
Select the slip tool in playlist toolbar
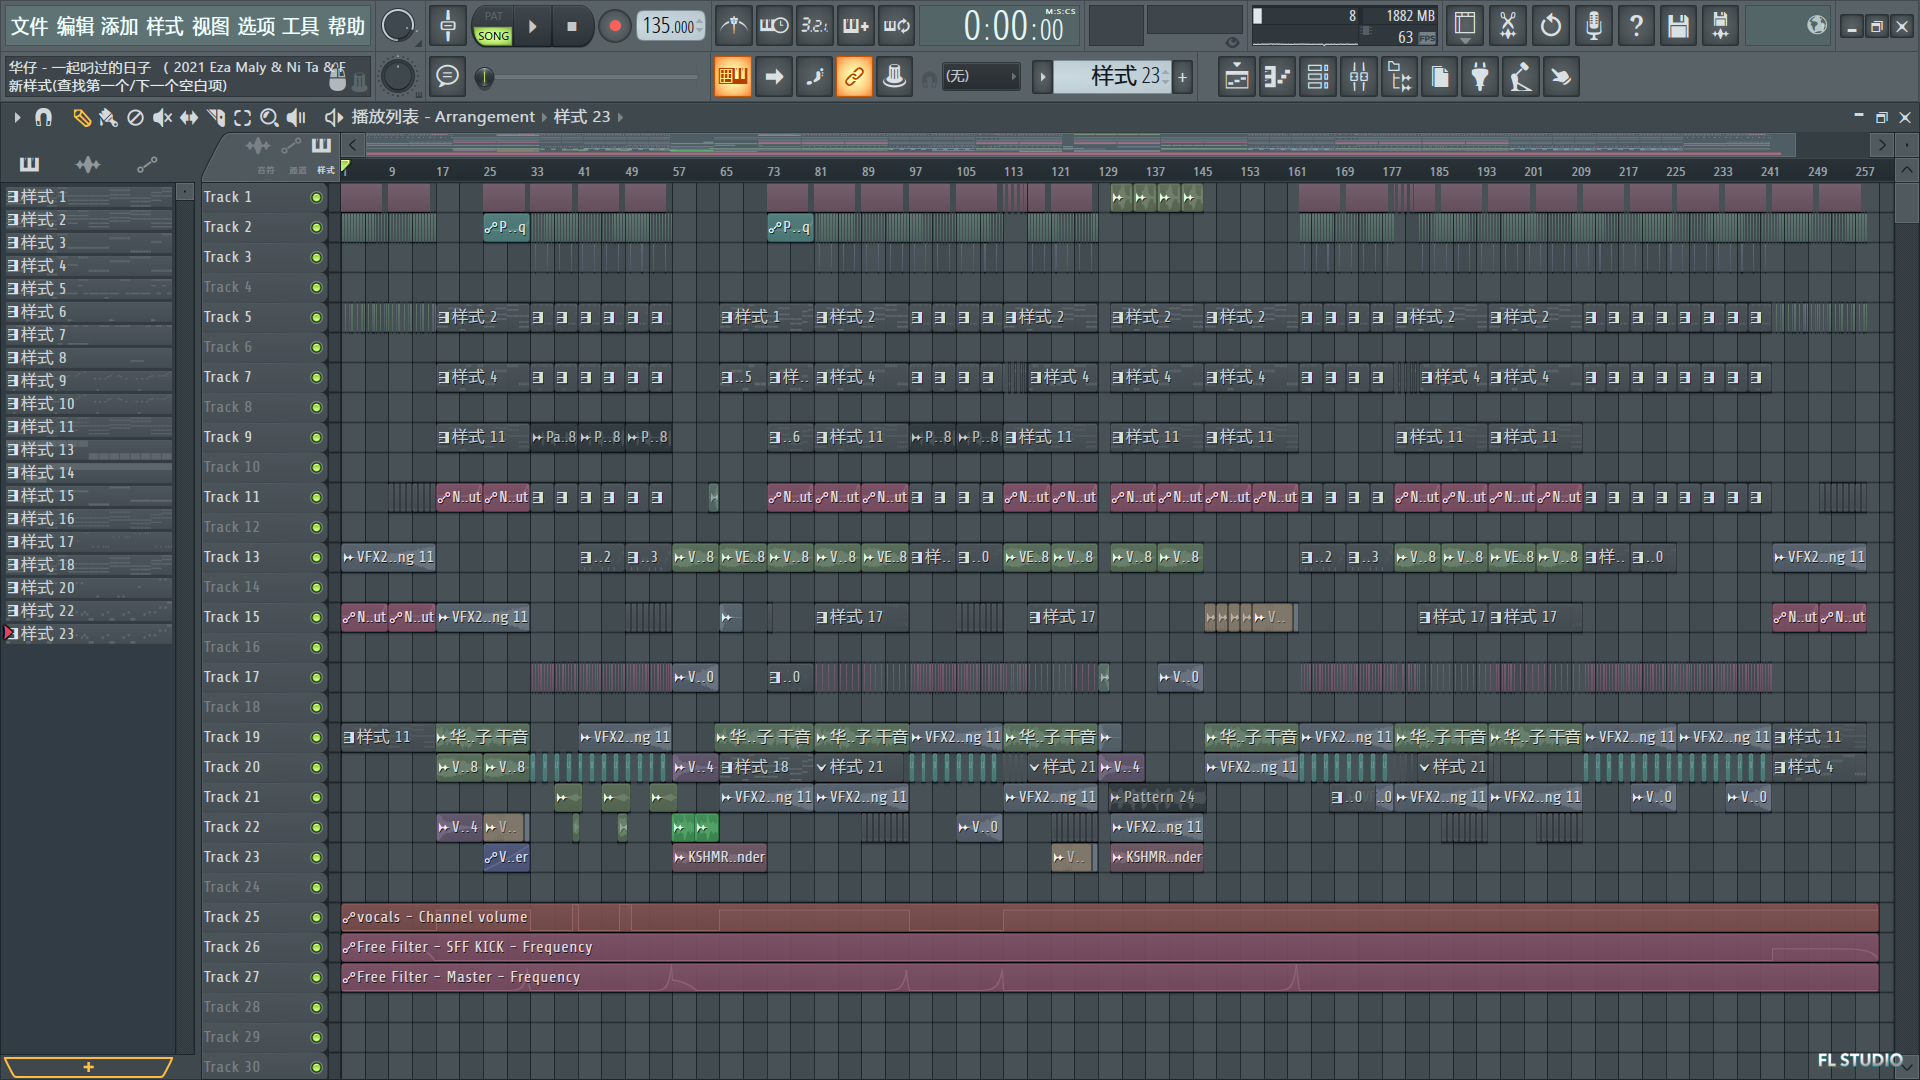pos(189,118)
